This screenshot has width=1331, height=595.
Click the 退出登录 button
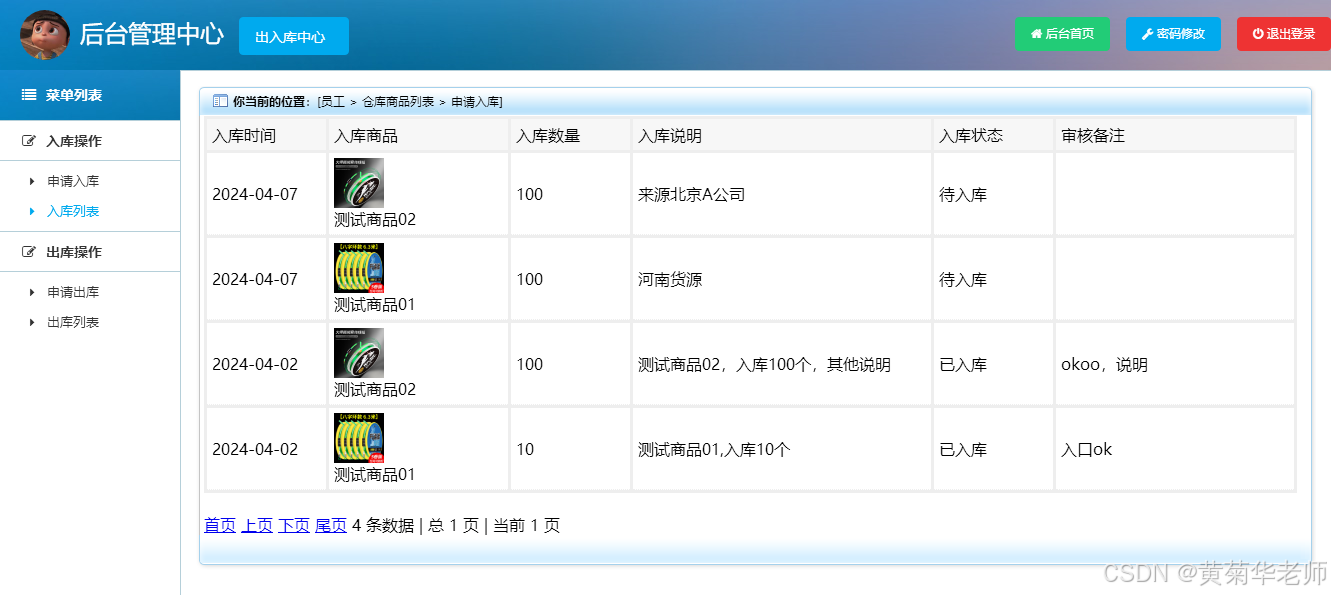[1283, 34]
